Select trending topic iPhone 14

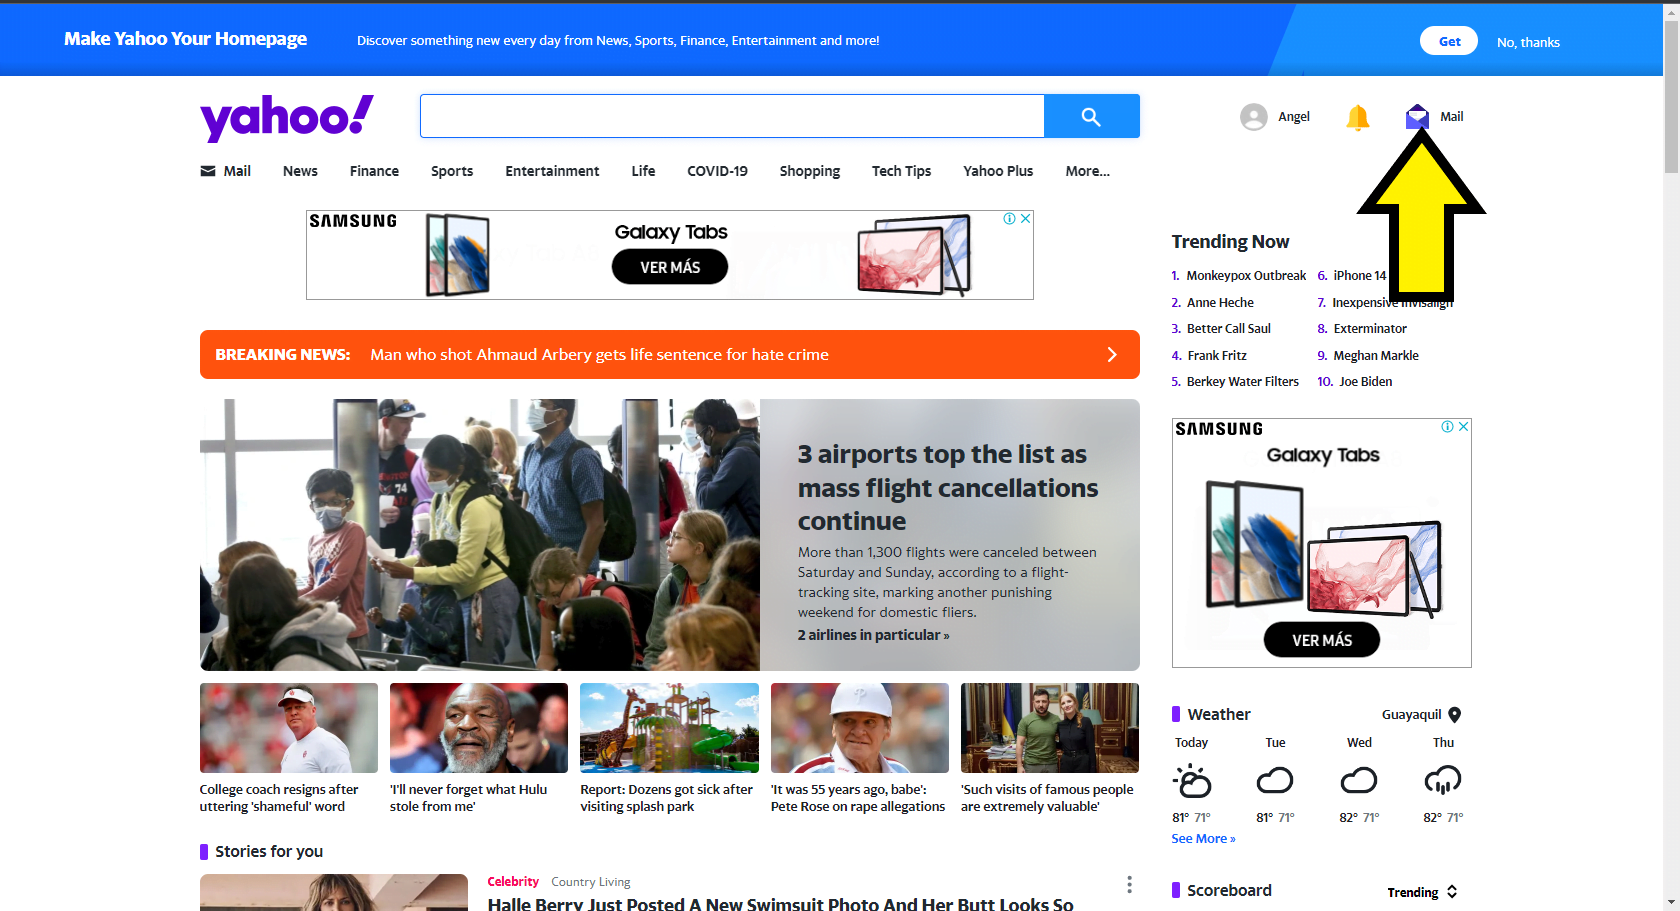[1359, 276]
